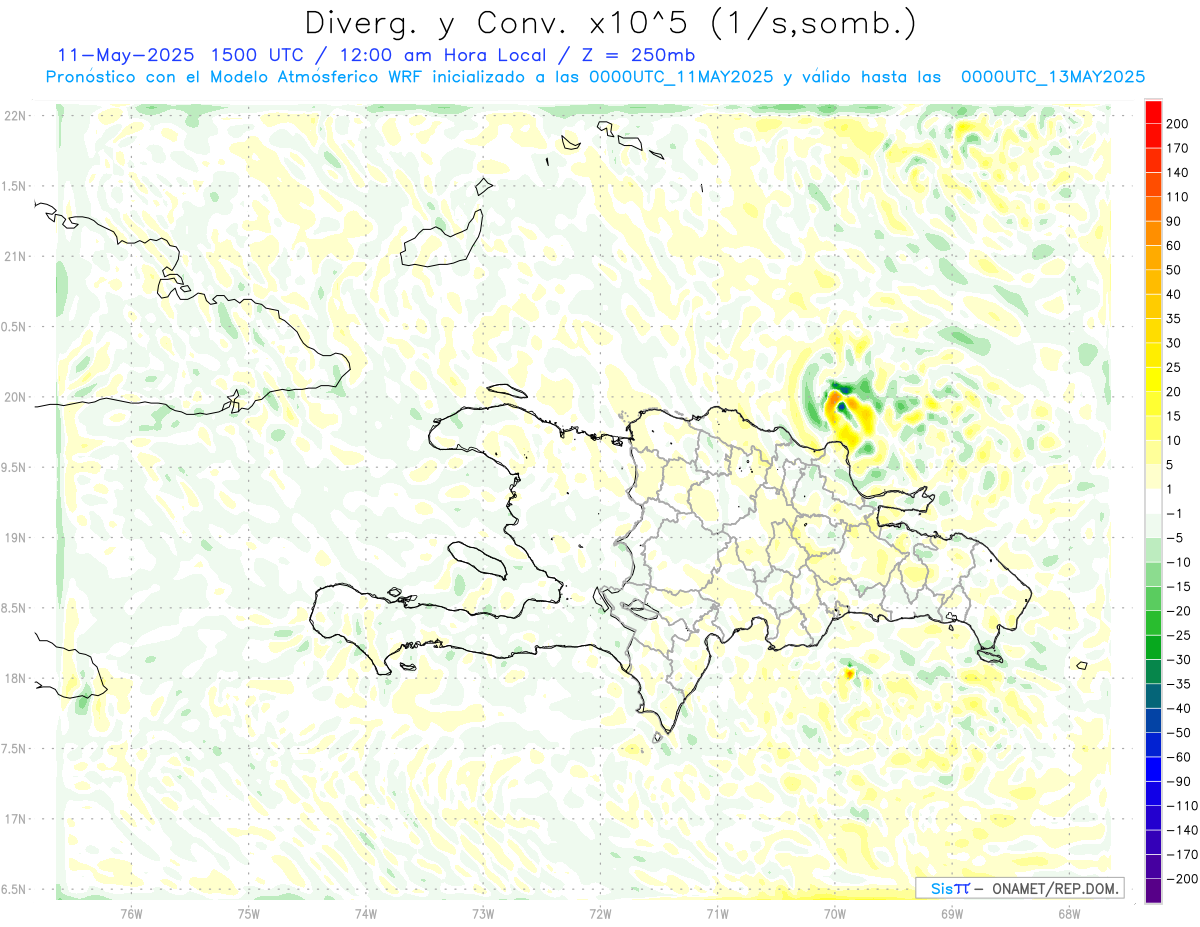Viewport: 1200px width, 927px height.
Task: Click latitude label '22N'
Action: point(14,116)
